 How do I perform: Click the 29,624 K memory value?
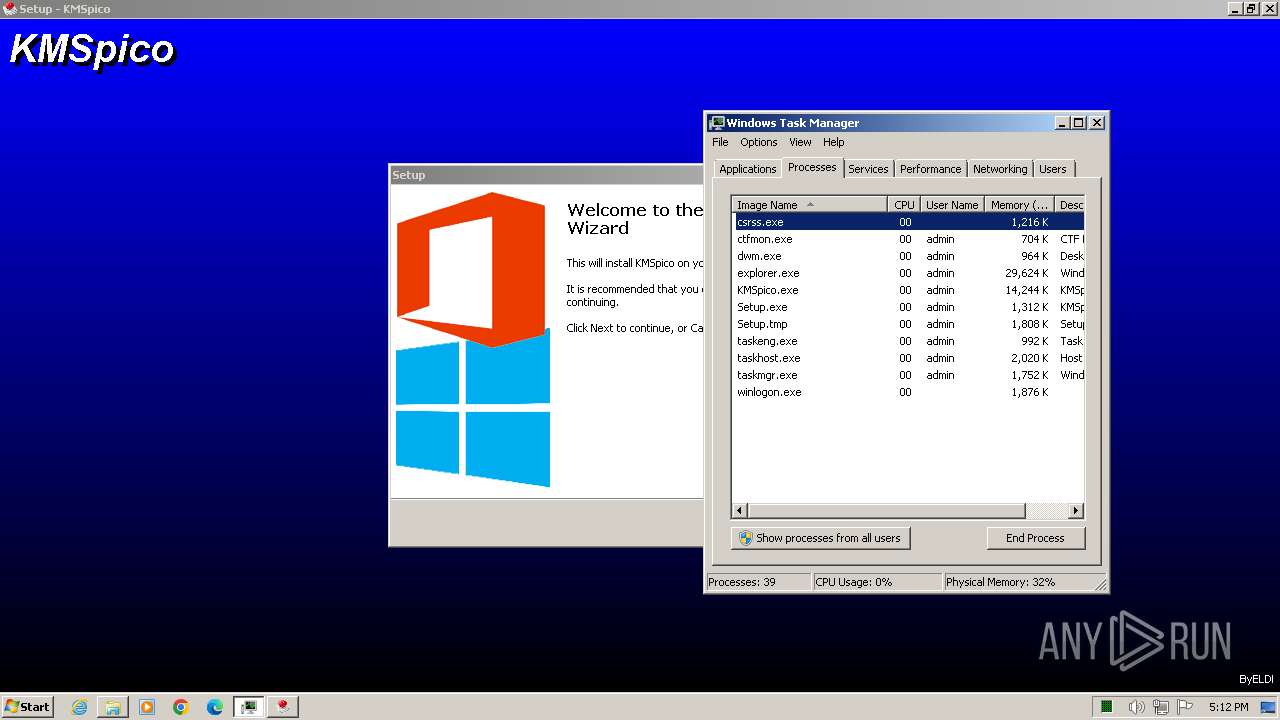coord(1027,273)
